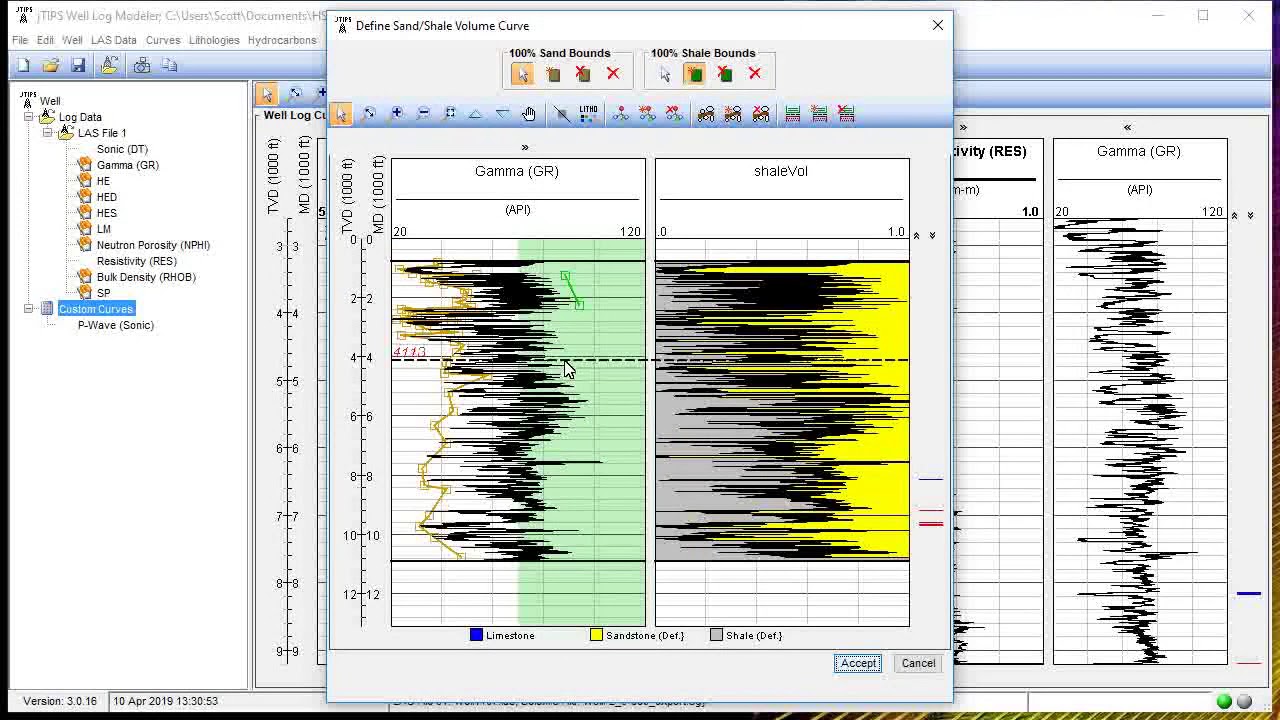Screen dimensions: 1280x720
Task: Select Neutron Porosity (NPHI) in the tree
Action: [x=153, y=245]
